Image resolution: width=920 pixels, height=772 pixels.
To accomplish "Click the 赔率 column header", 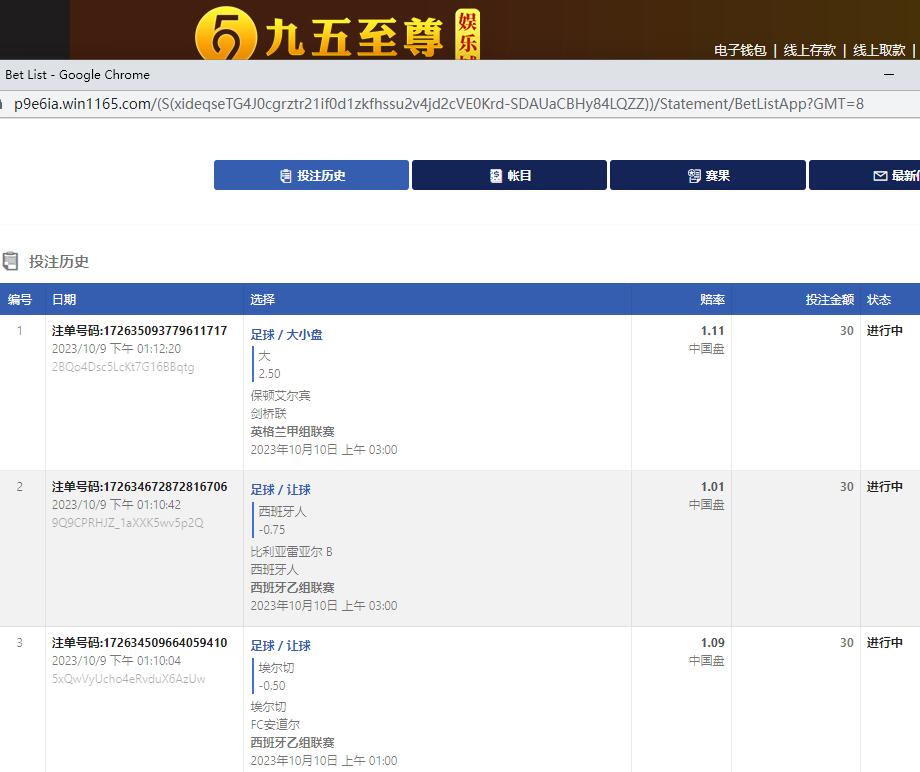I will (712, 299).
